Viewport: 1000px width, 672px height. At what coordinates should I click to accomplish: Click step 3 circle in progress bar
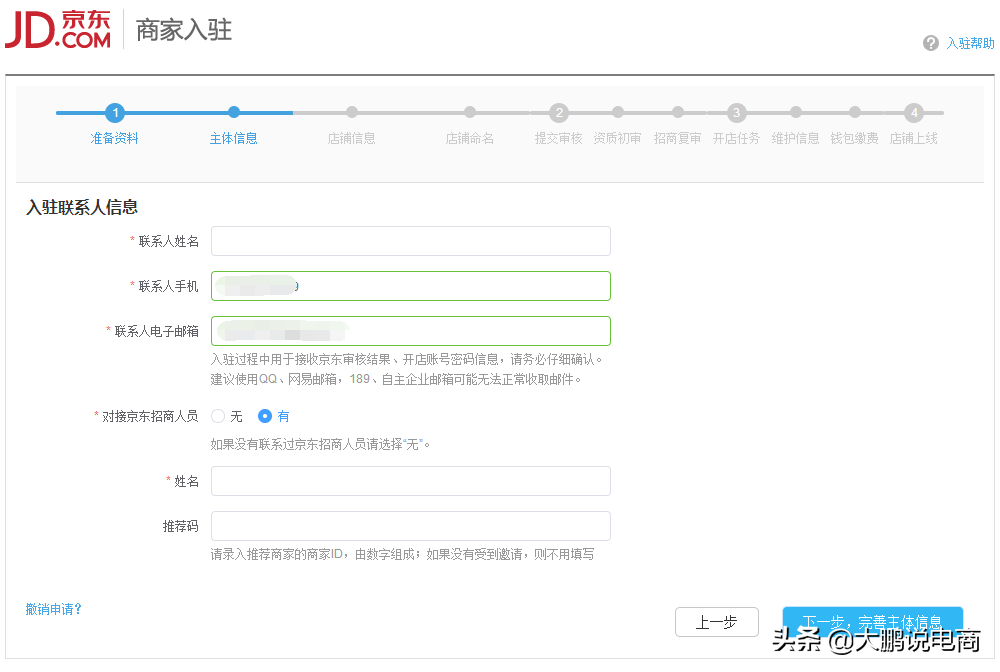pos(736,113)
